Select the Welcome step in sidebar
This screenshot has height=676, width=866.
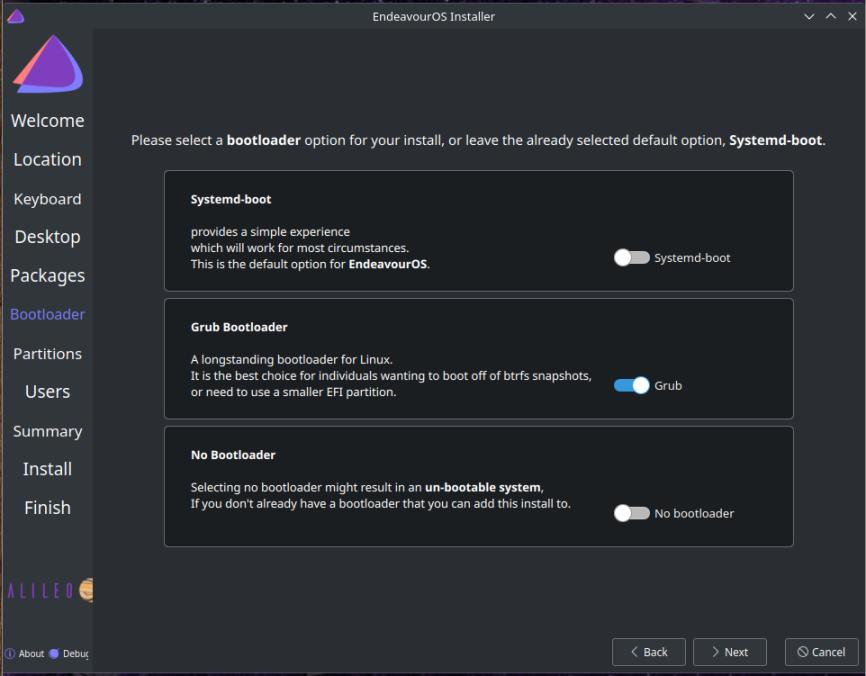[x=47, y=120]
